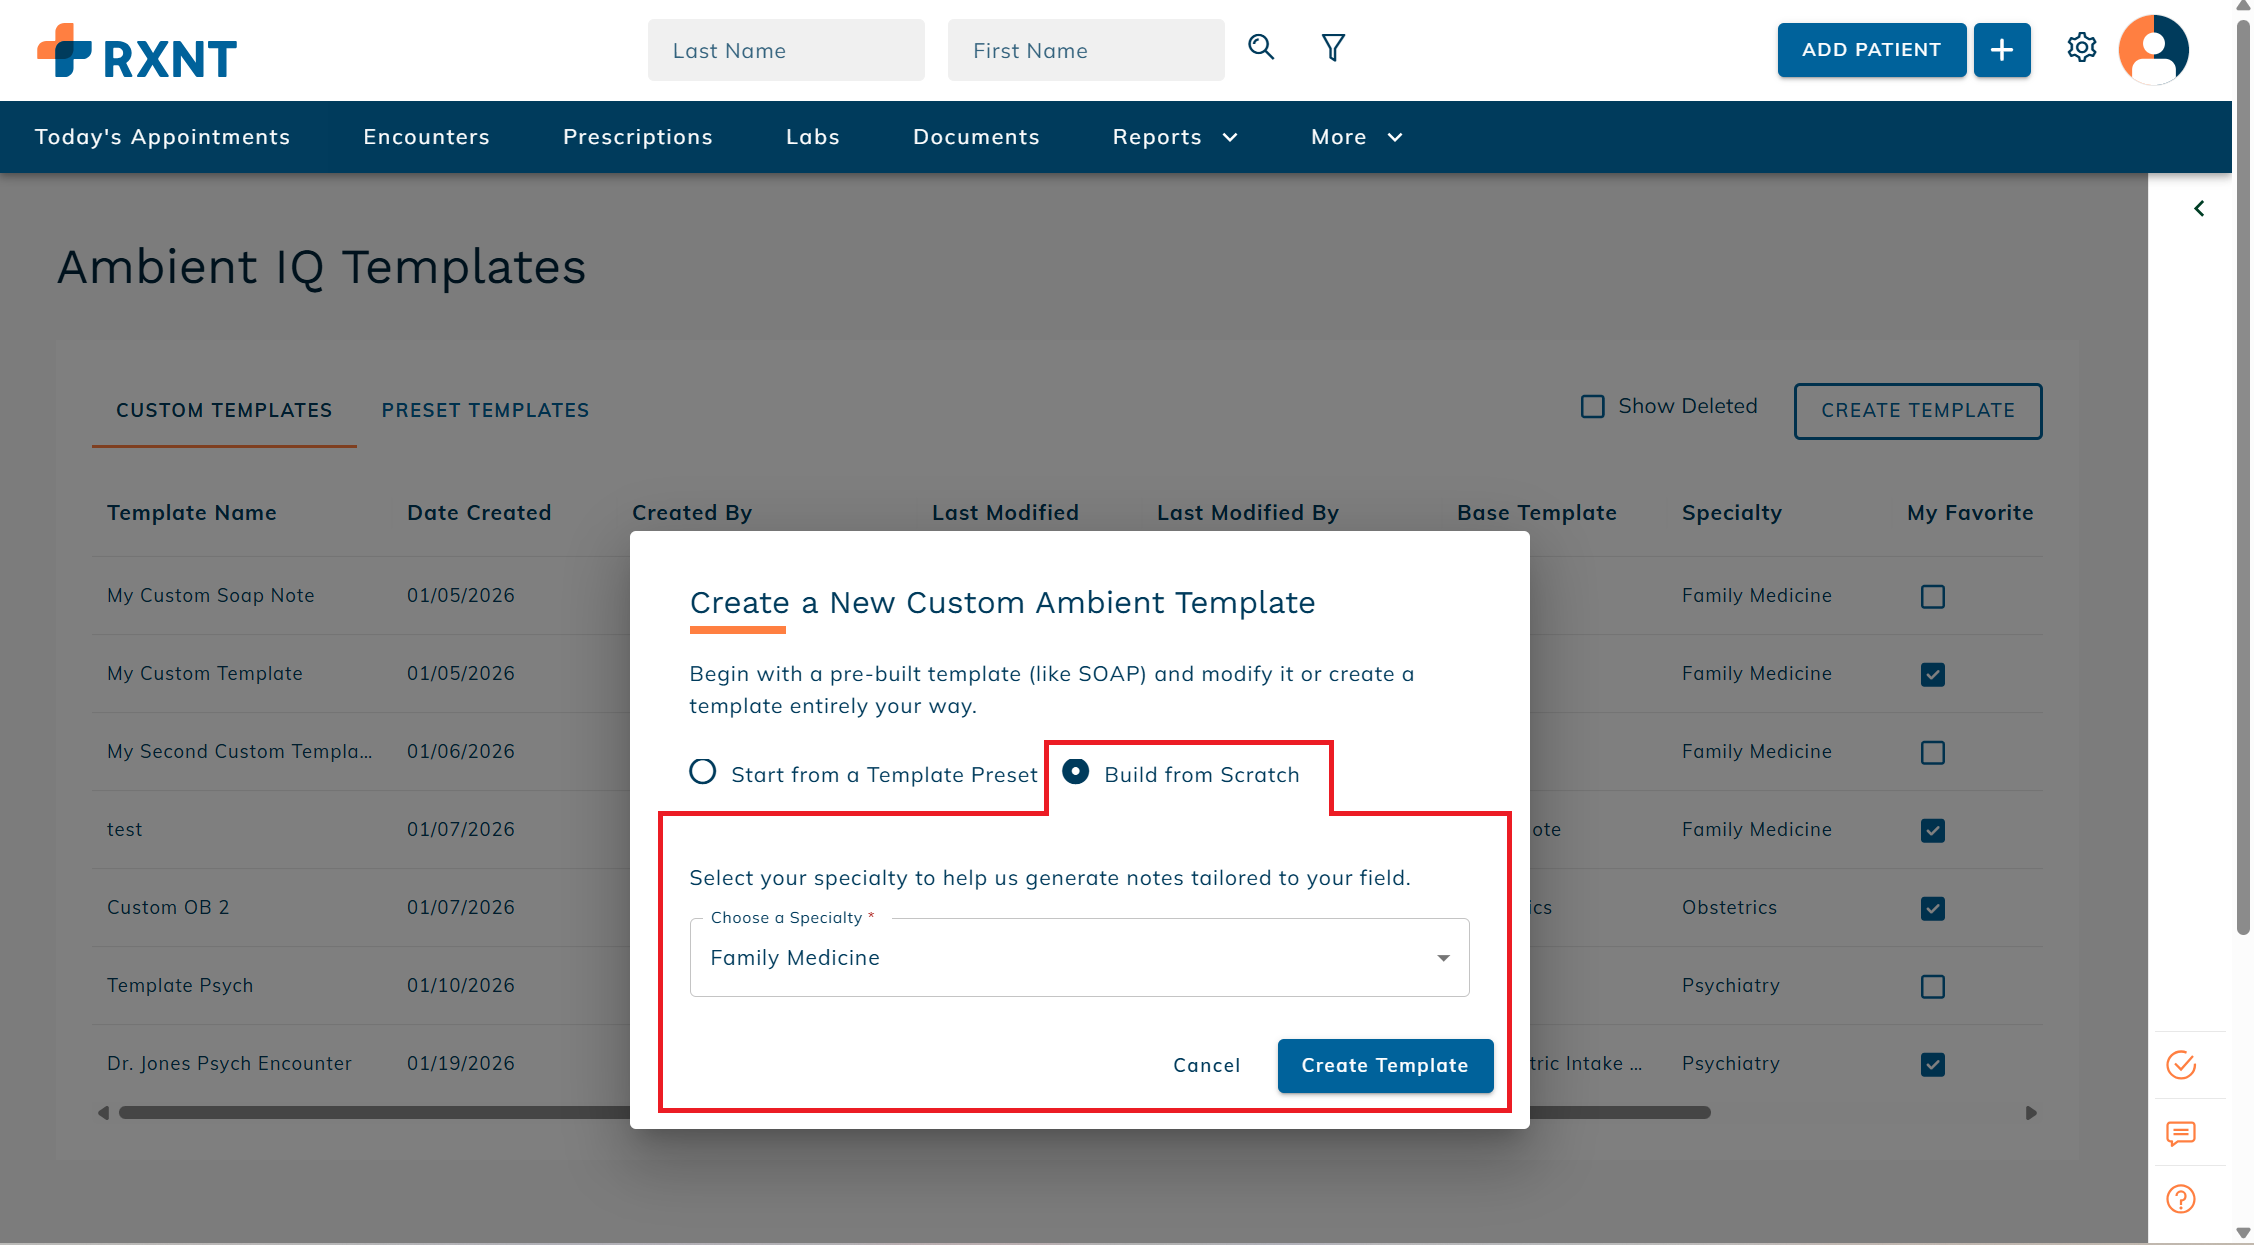Click the horizontal table scrollbar
The image size is (2254, 1245).
370,1112
